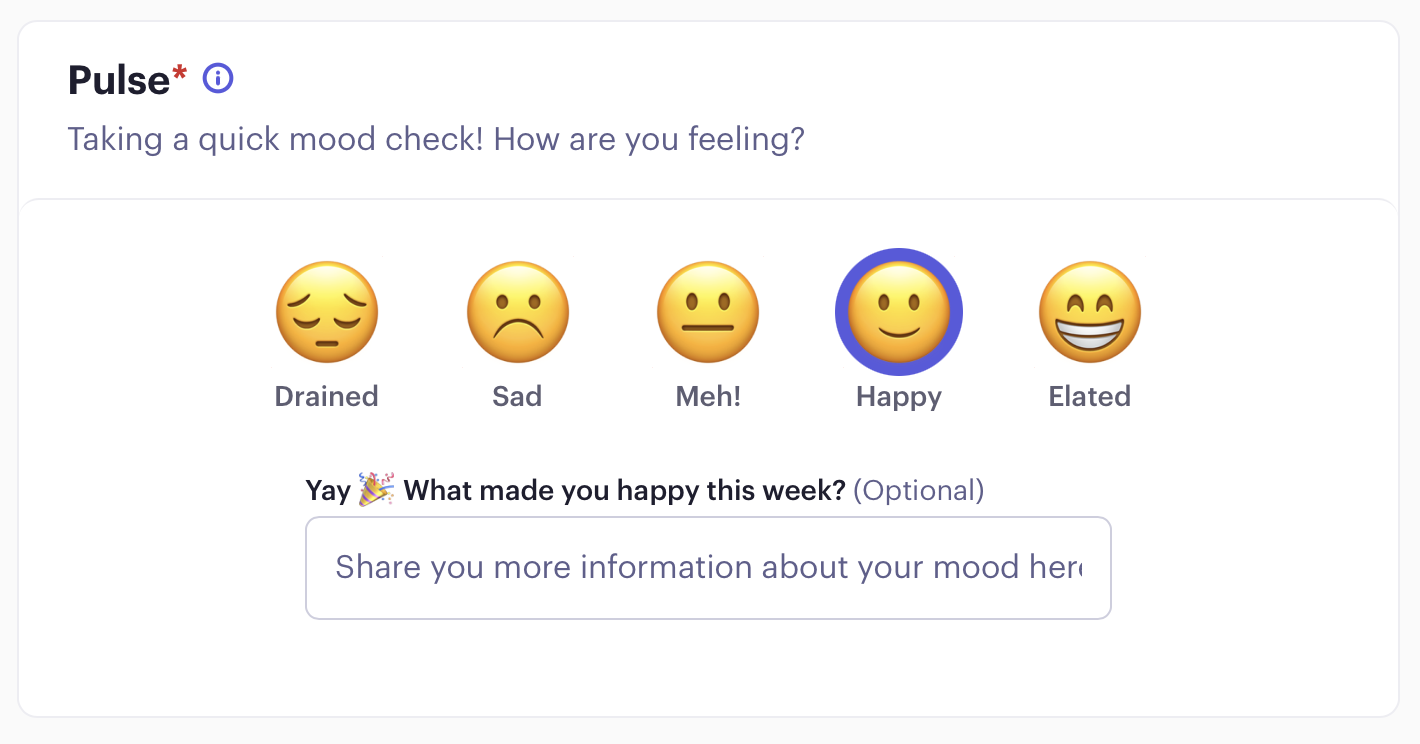
Task: Click the 'Yay' text before the popper
Action: coord(328,491)
